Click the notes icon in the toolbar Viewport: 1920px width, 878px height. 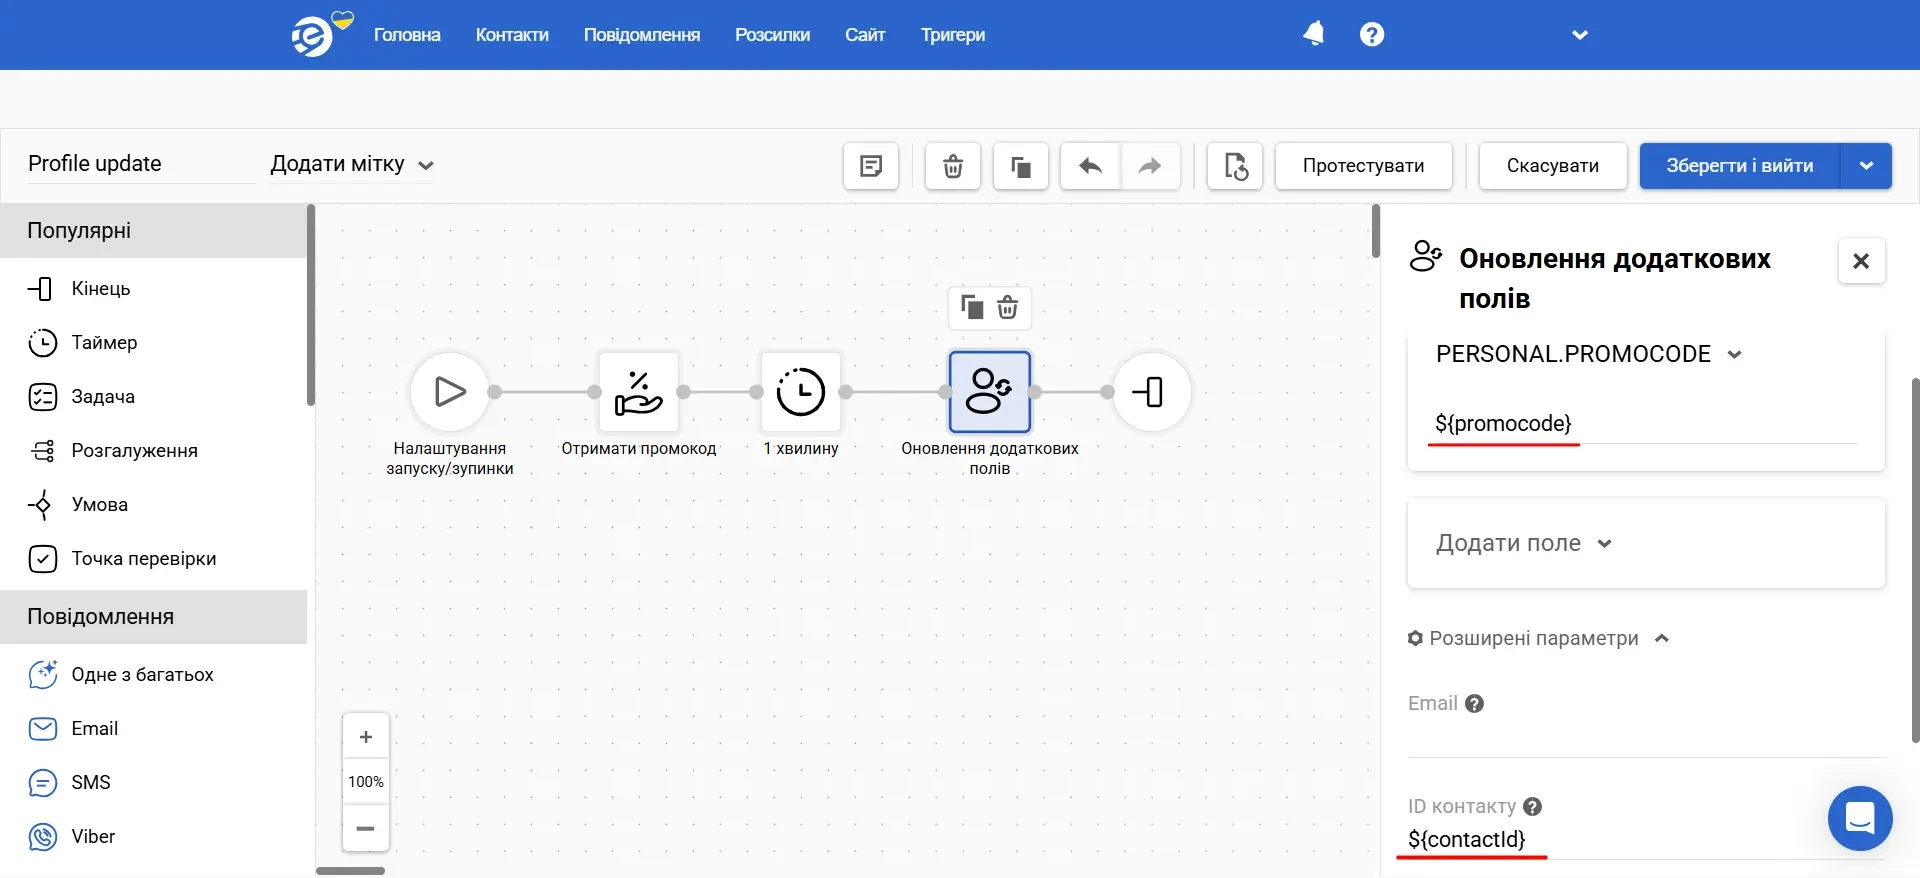coord(871,166)
